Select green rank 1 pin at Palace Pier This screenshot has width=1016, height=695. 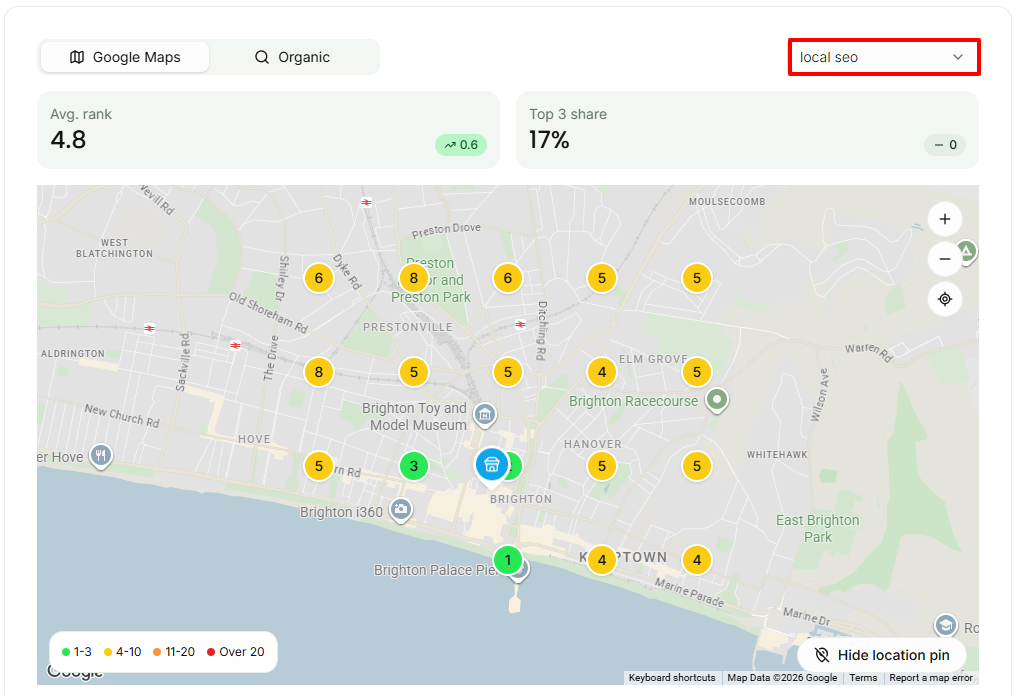click(507, 560)
